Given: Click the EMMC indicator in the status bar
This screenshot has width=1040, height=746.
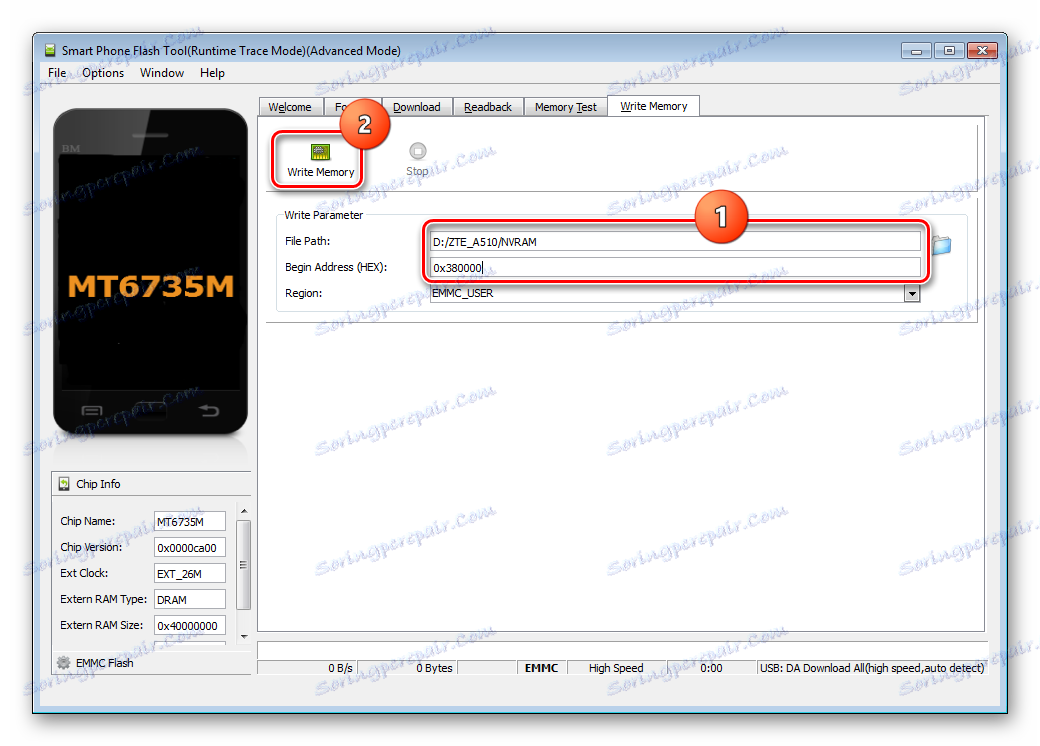Looking at the screenshot, I should pyautogui.click(x=541, y=667).
